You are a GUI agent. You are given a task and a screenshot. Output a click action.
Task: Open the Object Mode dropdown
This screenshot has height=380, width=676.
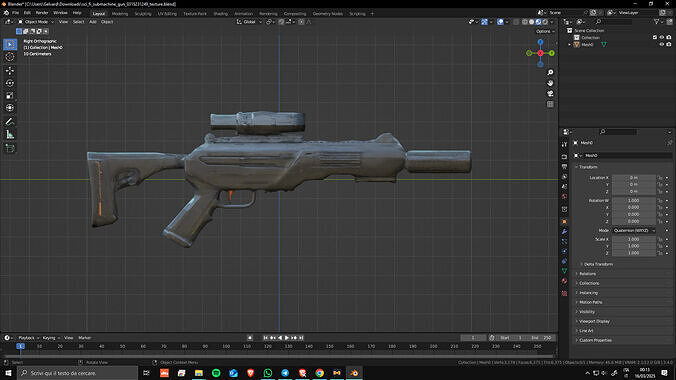click(x=36, y=22)
